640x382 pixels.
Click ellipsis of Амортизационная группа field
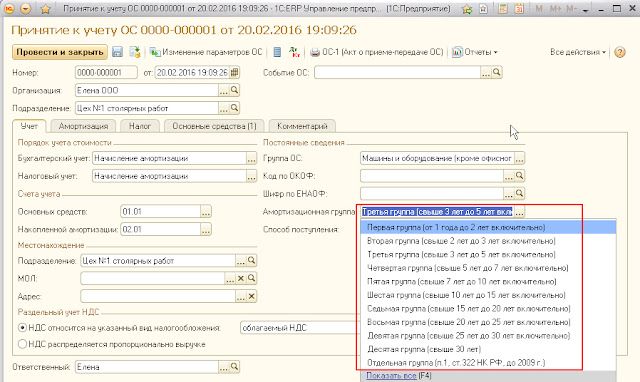519,212
